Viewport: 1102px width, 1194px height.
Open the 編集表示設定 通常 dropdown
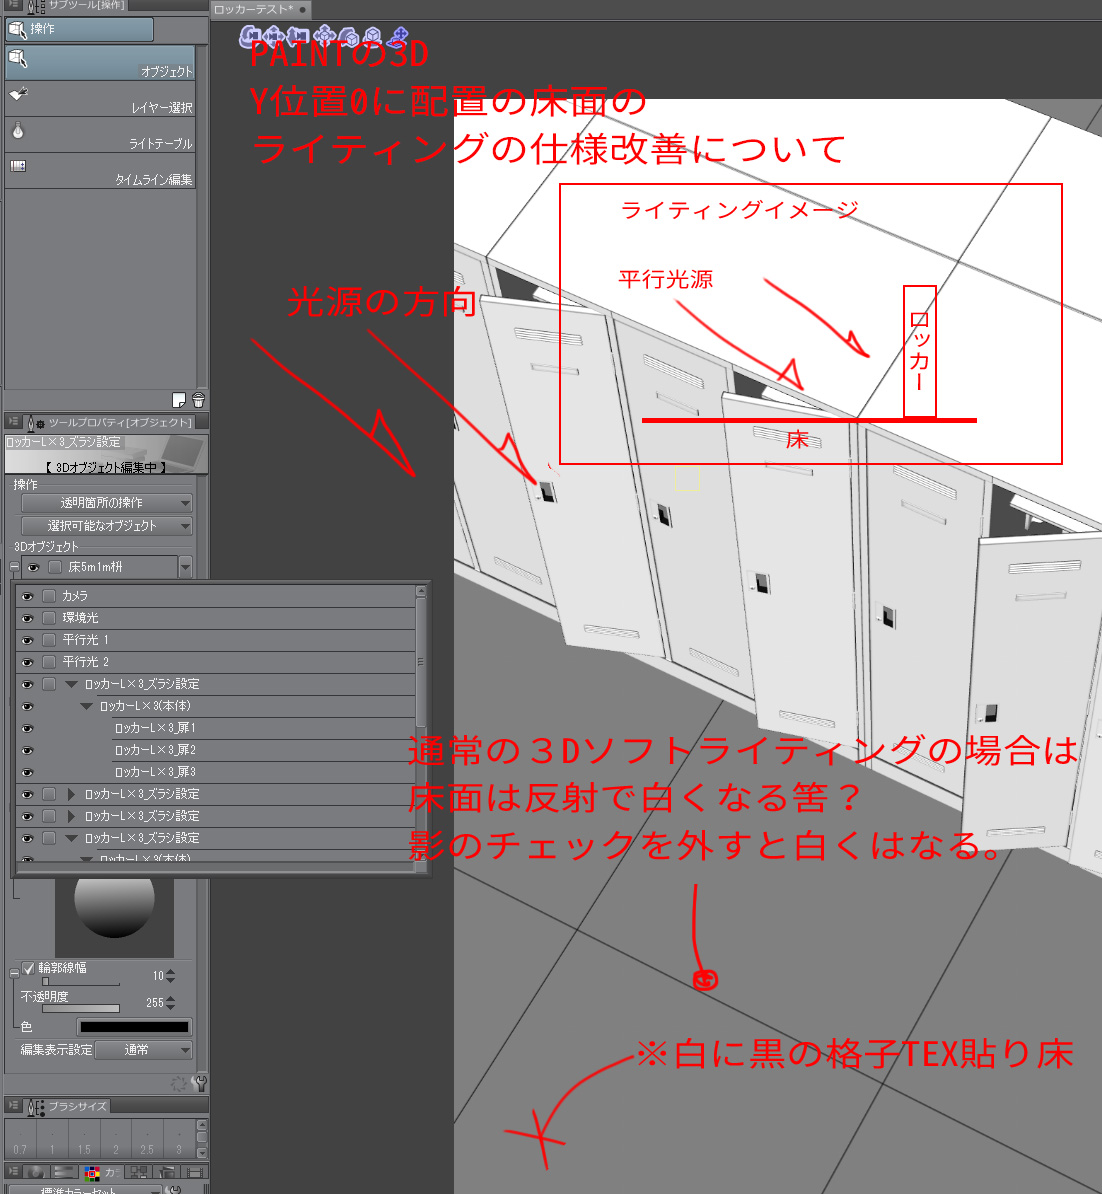click(x=143, y=1050)
